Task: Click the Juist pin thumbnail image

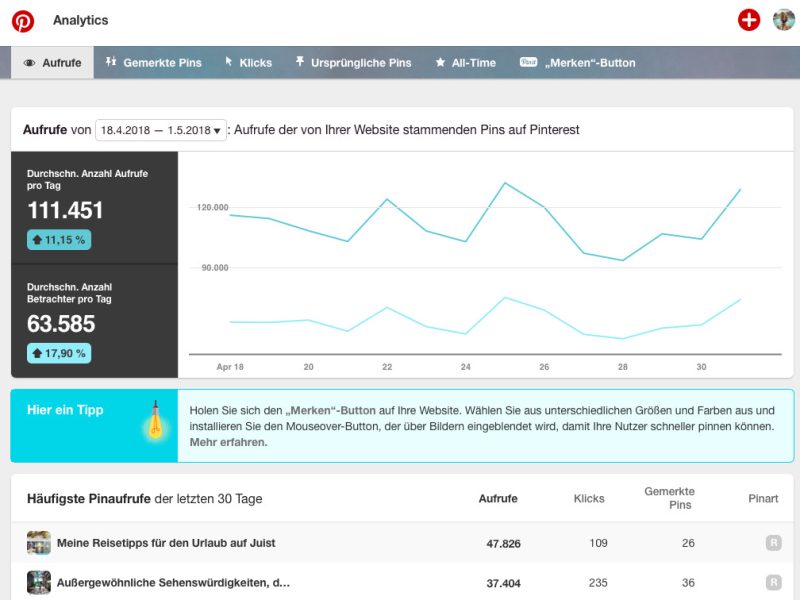Action: click(39, 543)
